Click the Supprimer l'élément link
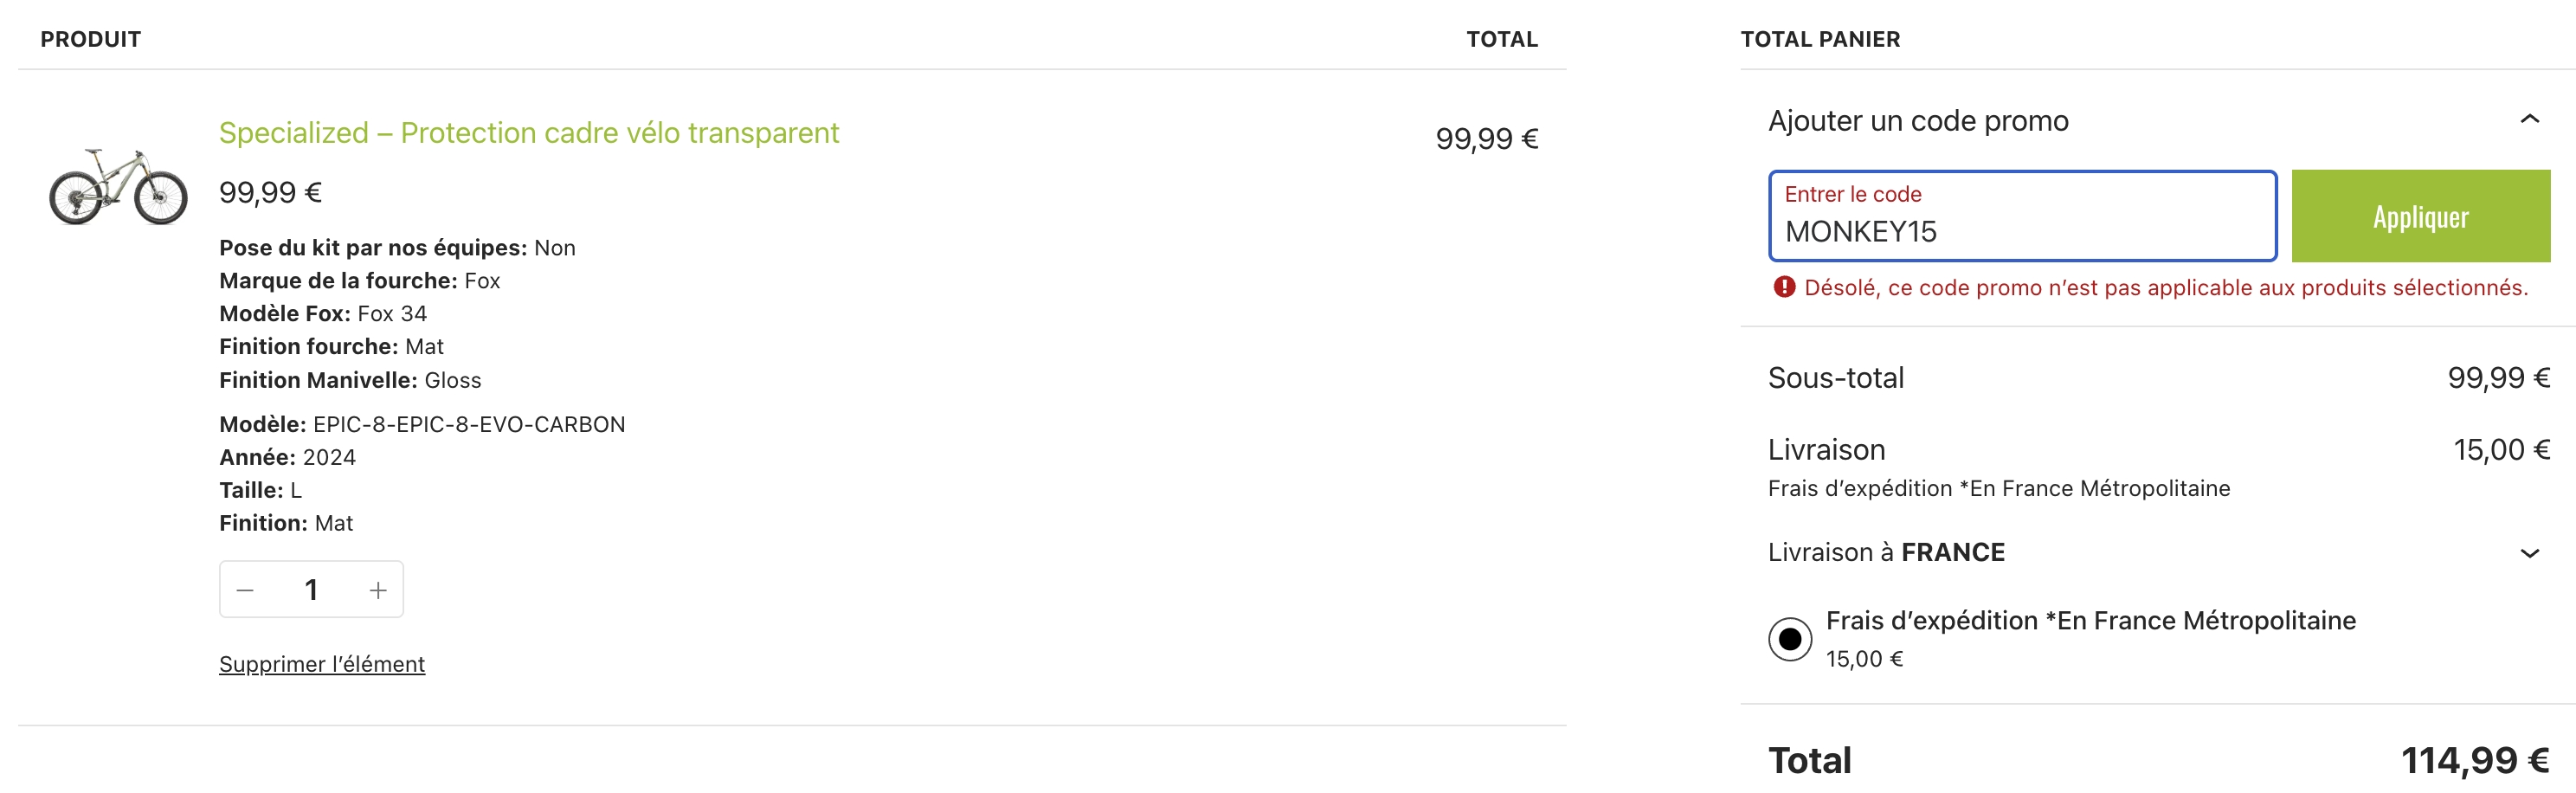2576x793 pixels. 322,664
